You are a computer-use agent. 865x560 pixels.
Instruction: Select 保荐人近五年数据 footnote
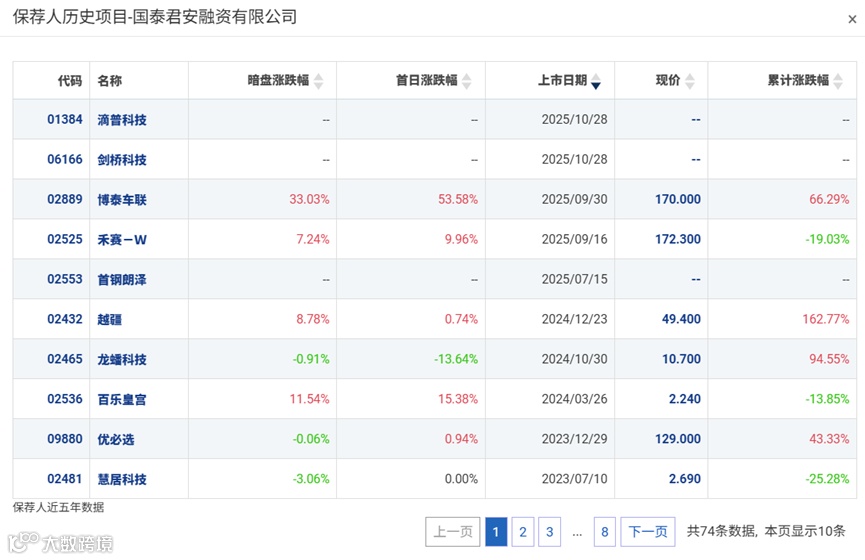(58, 507)
